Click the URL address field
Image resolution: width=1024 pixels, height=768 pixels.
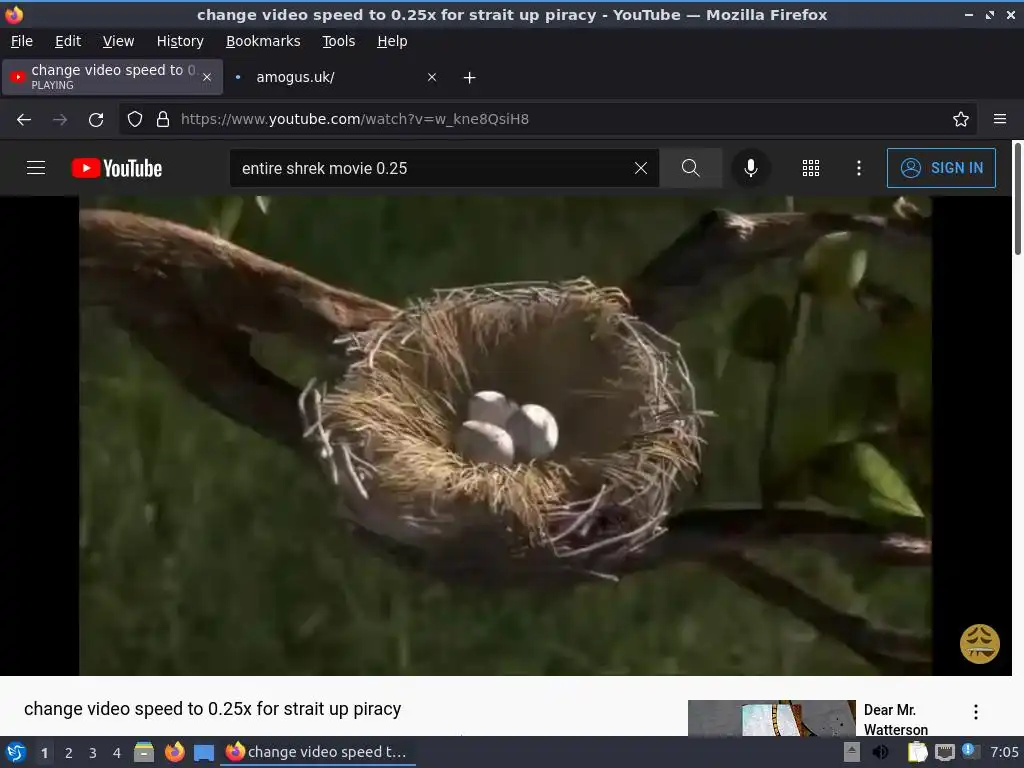(549, 119)
